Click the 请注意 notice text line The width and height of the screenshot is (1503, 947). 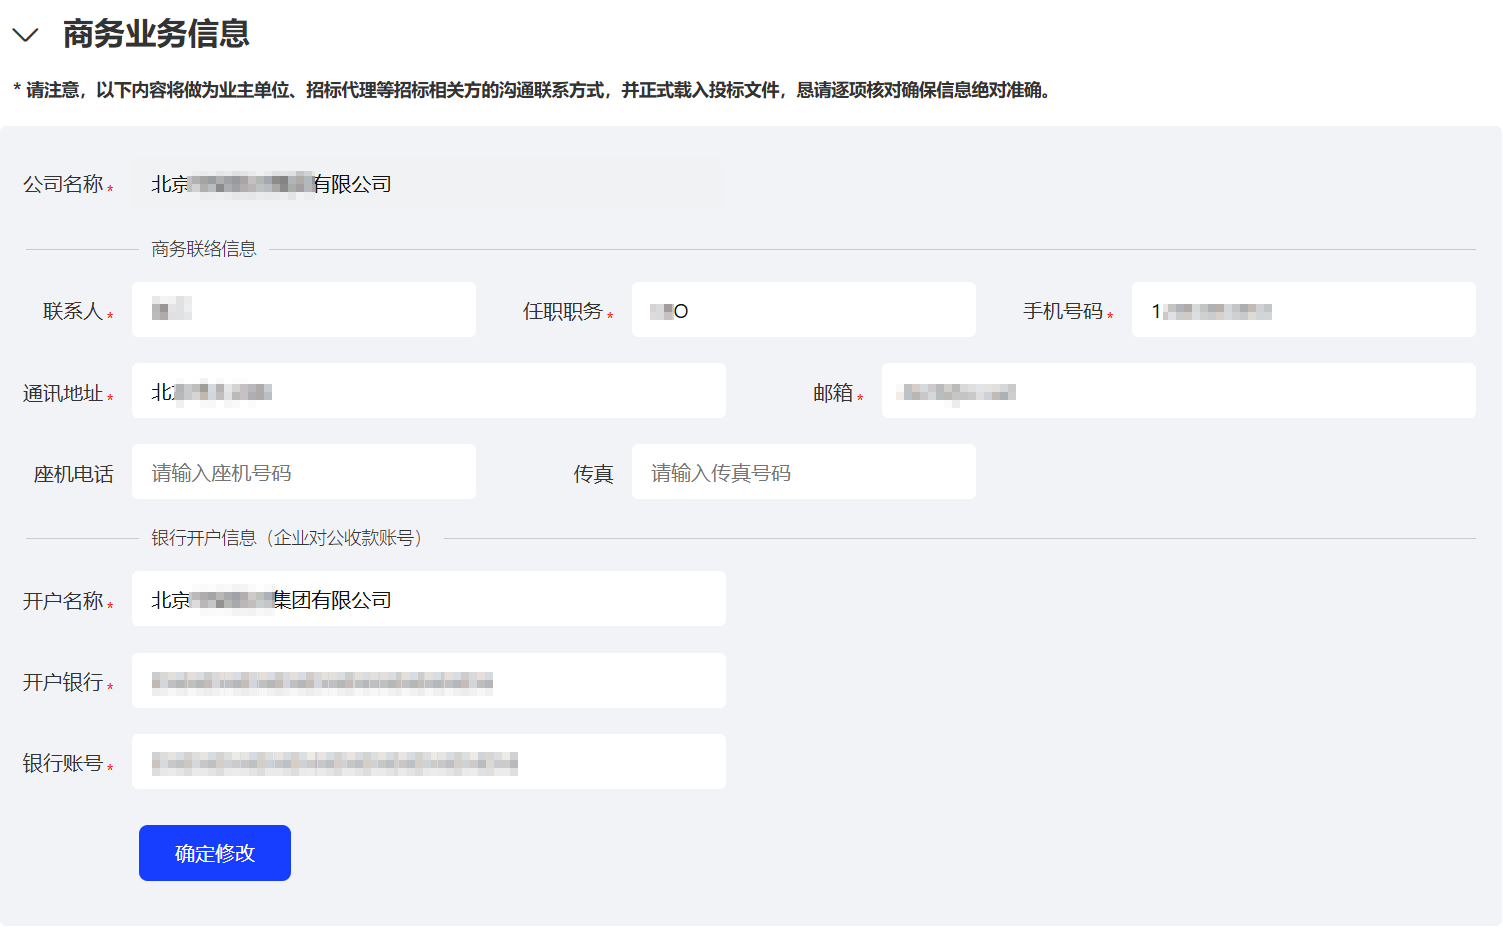pyautogui.click(x=531, y=90)
